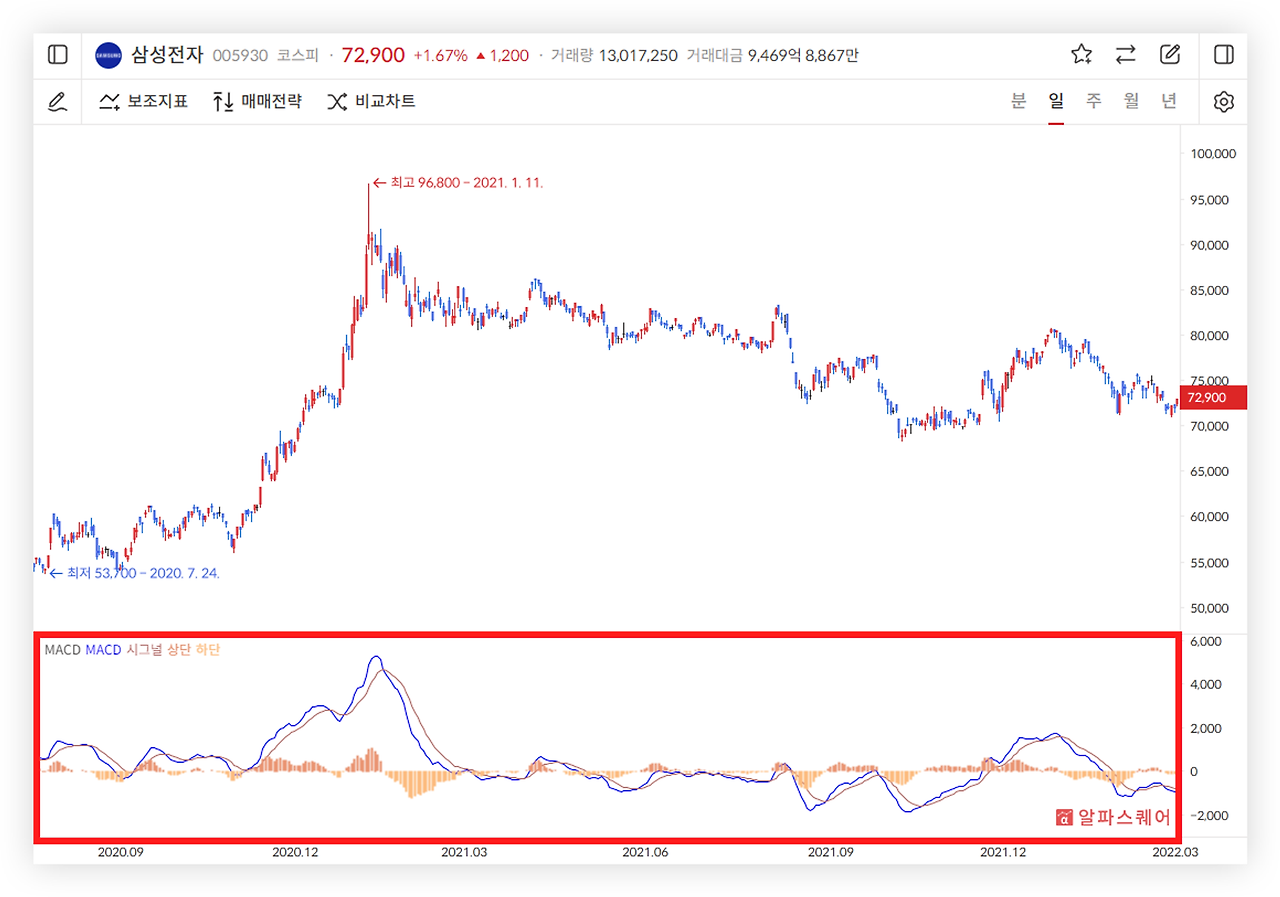Click the 100,000 price axis label

1214,154
